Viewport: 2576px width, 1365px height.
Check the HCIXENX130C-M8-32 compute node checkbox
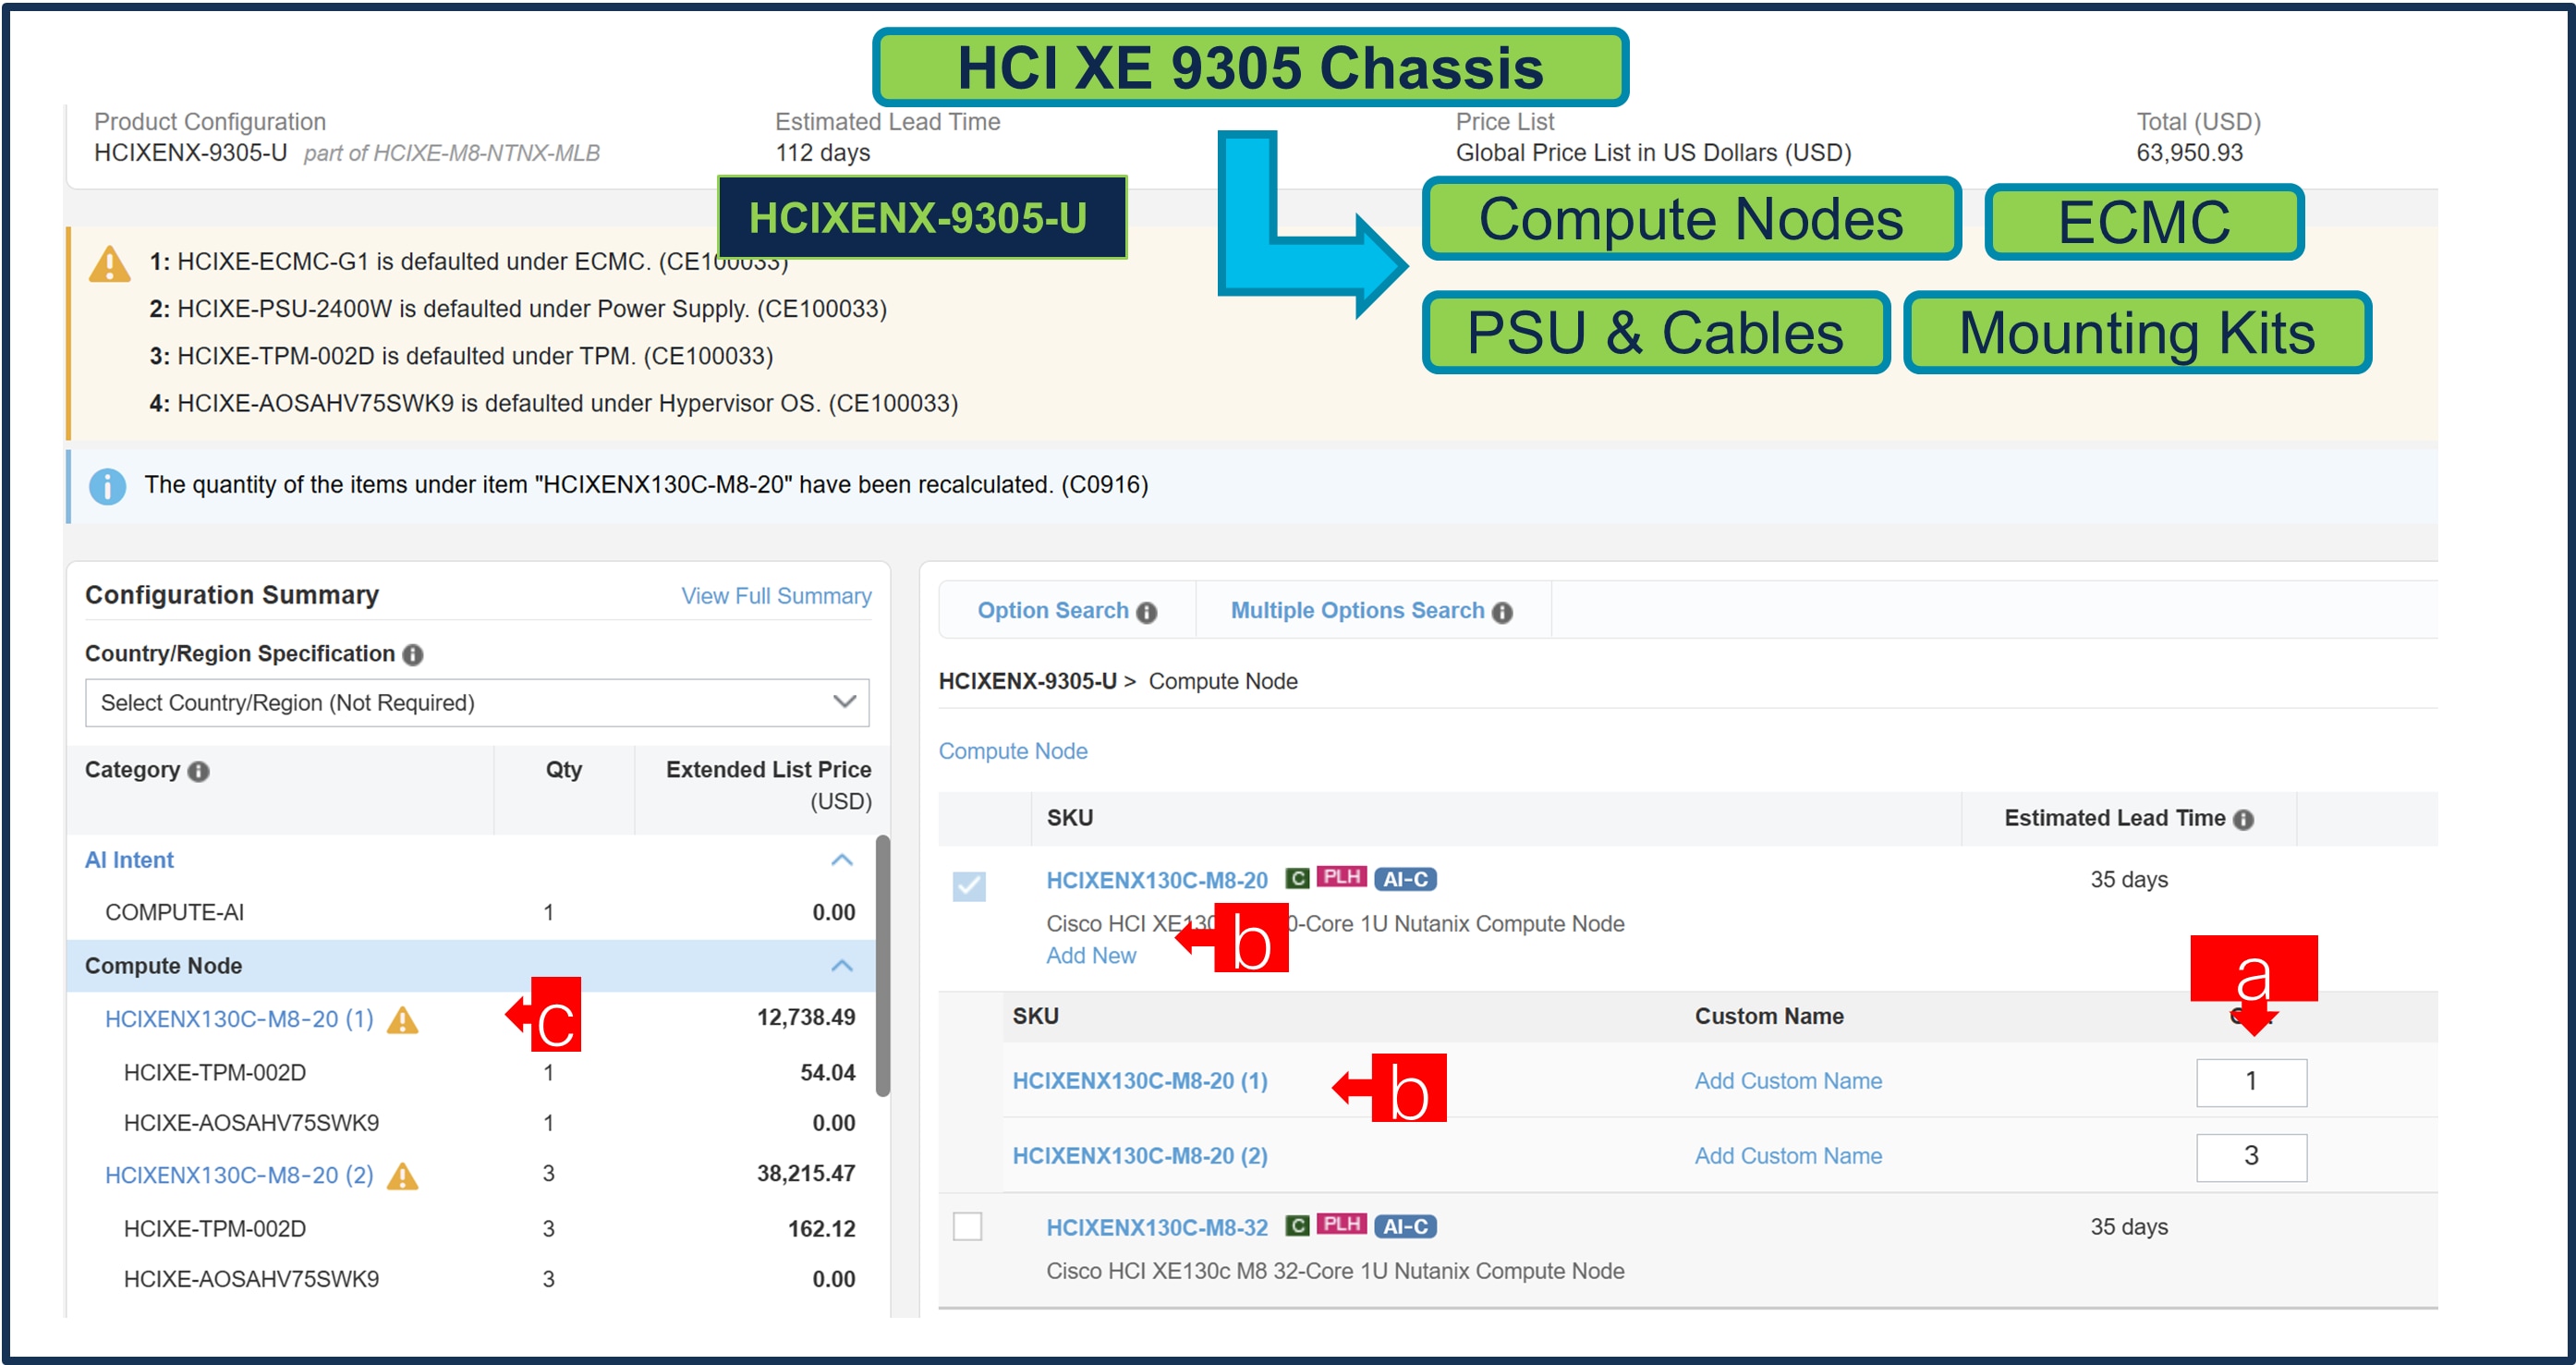point(967,1226)
